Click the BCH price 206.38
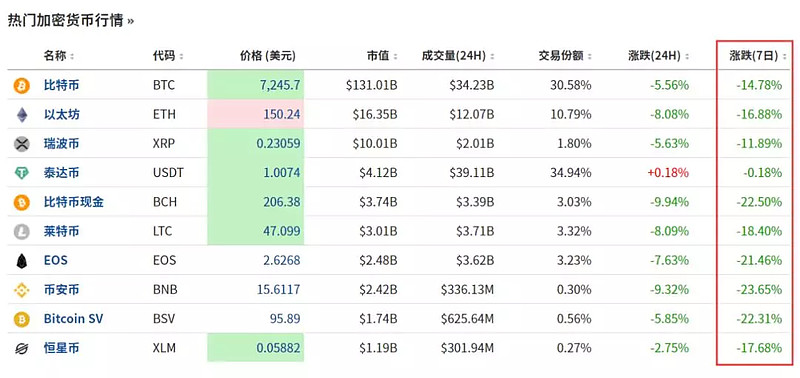The width and height of the screenshot is (800, 378). click(x=282, y=202)
